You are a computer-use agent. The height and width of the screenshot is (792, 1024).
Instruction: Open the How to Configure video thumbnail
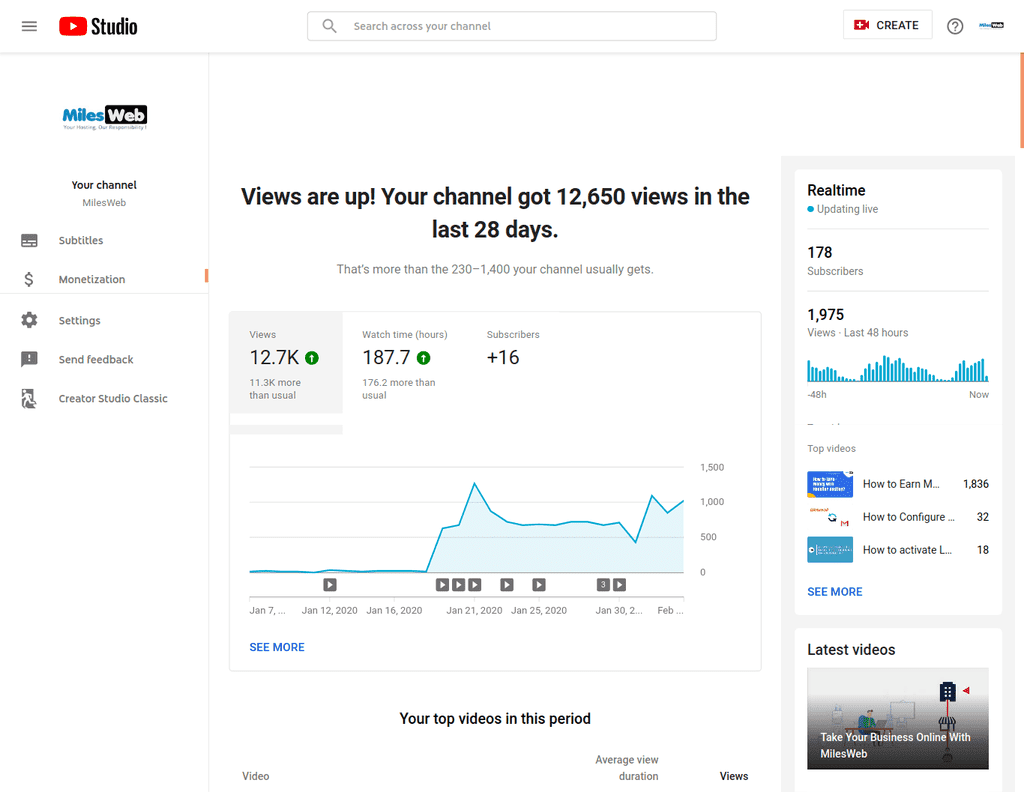coord(830,517)
